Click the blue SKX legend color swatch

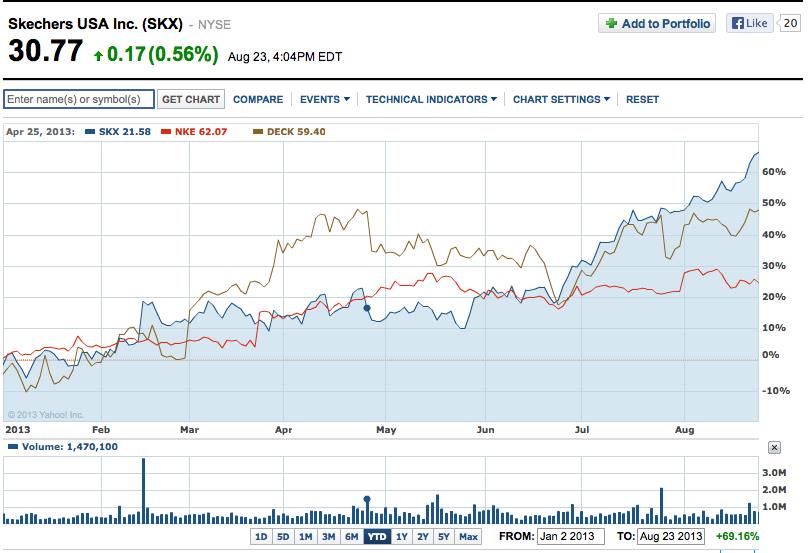click(89, 132)
